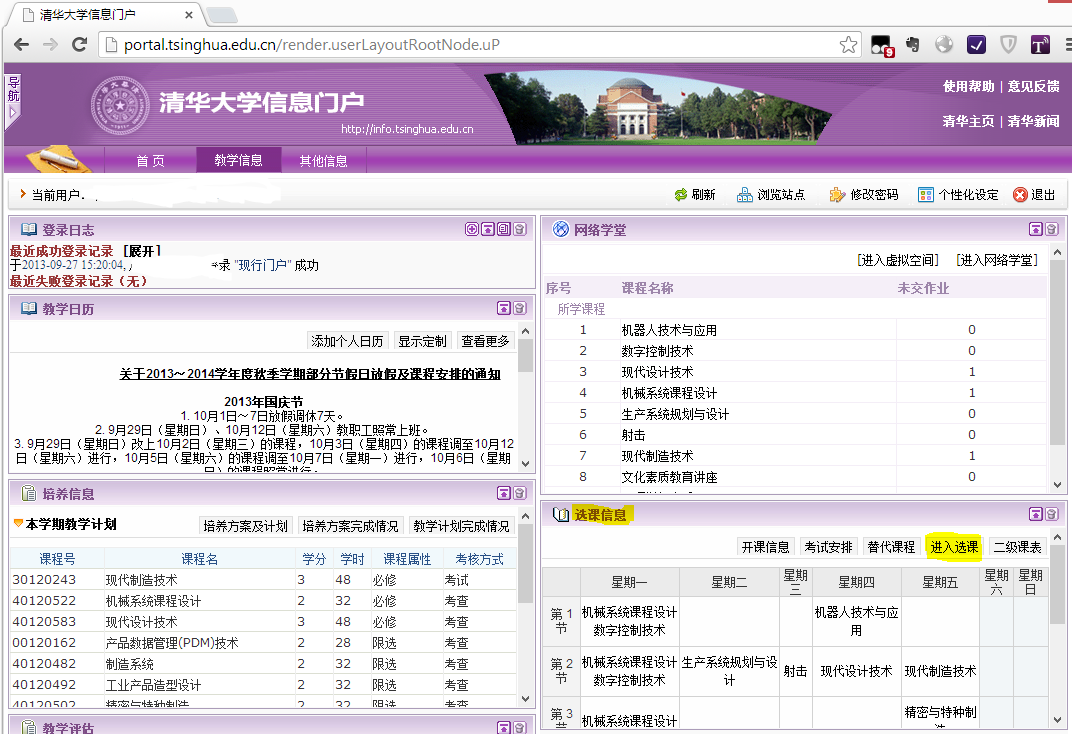Log out with the red 退出 icon
1072x734 pixels.
coord(1020,195)
